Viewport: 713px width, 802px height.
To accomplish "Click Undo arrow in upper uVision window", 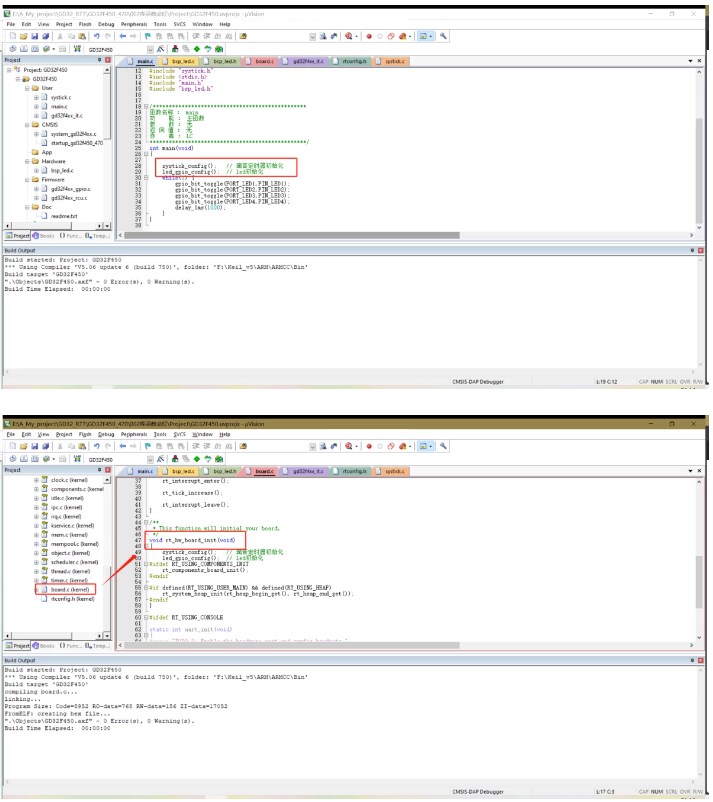I will coord(96,36).
